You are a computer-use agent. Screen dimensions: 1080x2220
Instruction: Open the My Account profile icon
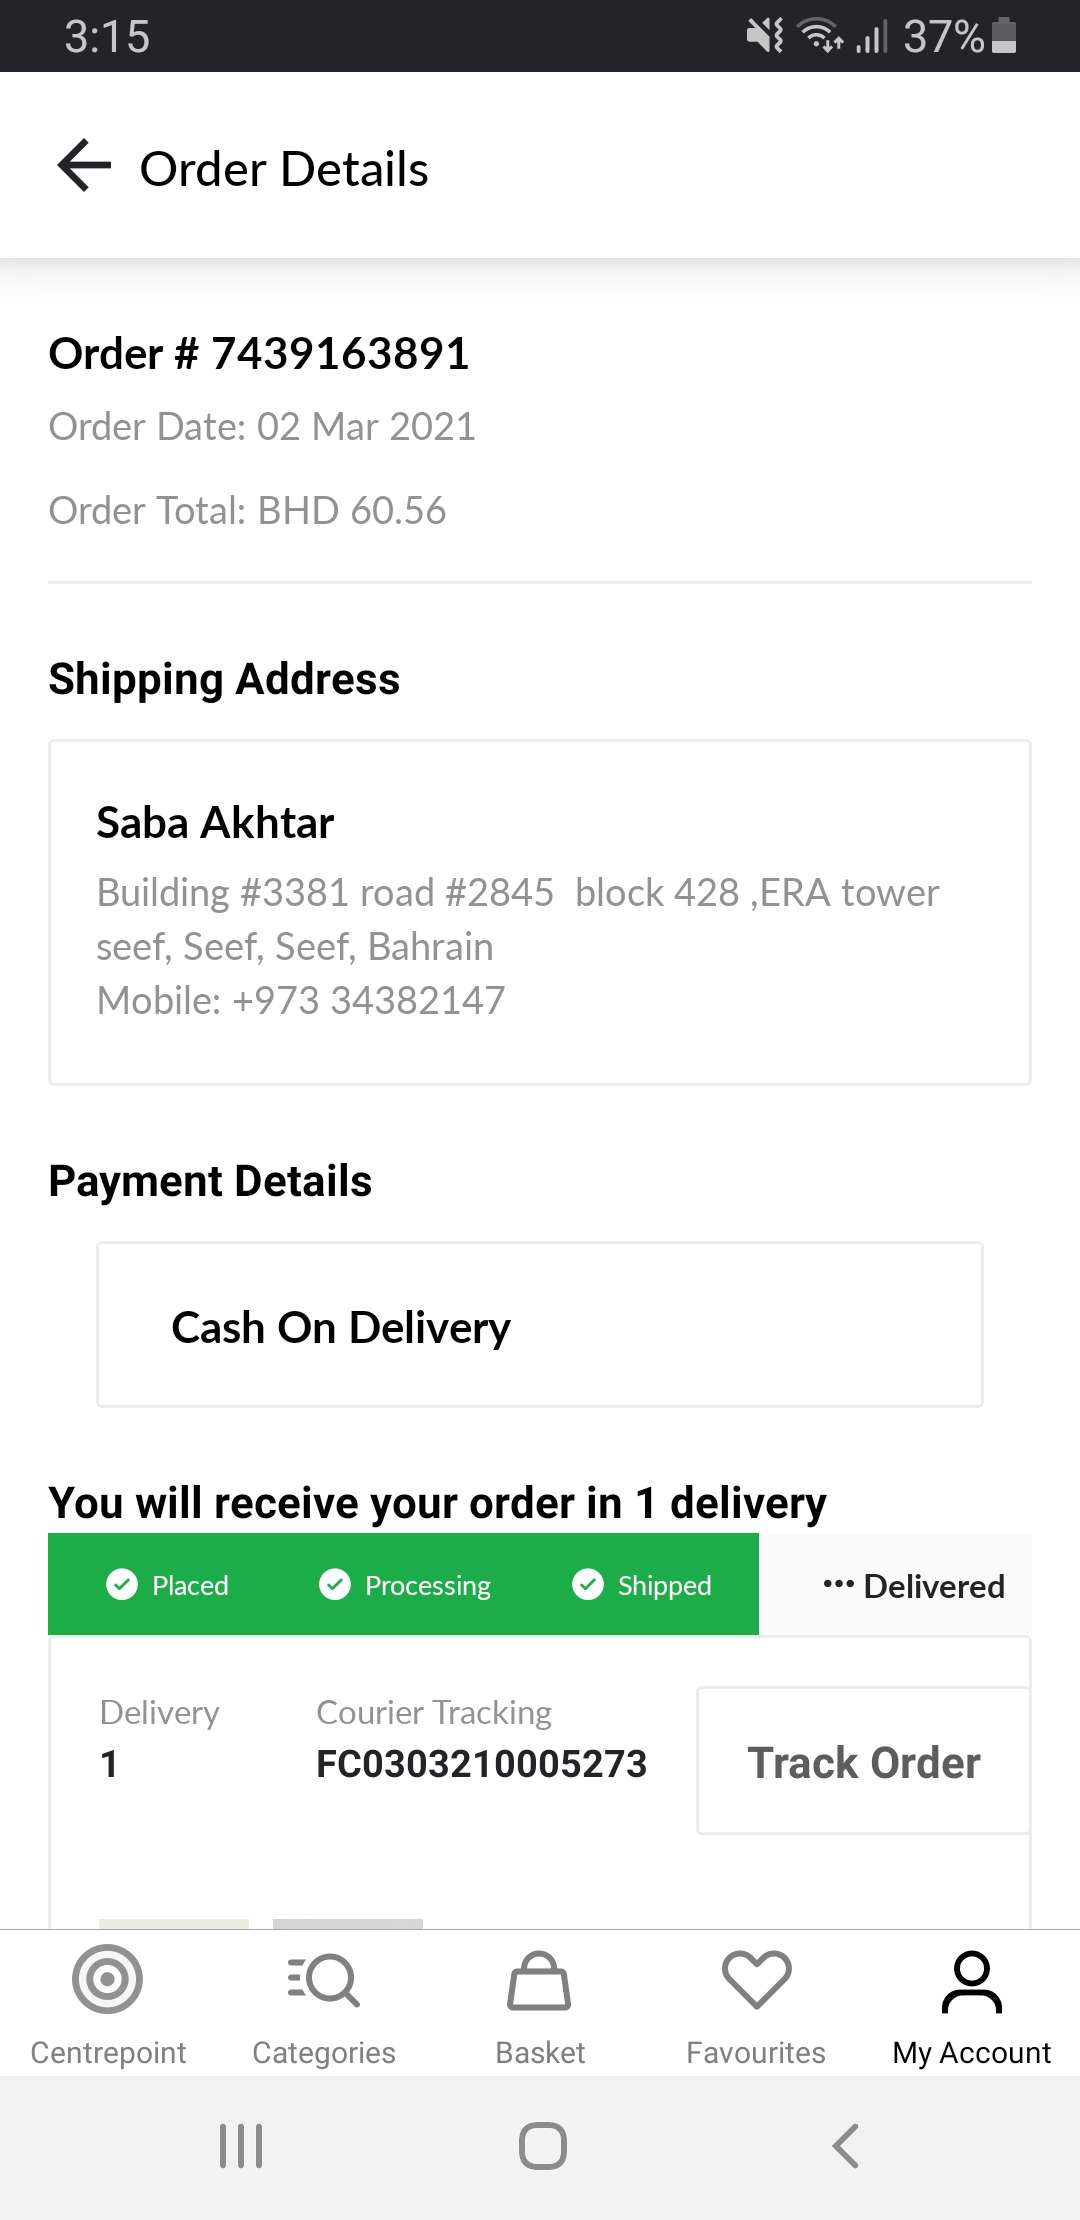click(x=972, y=1980)
